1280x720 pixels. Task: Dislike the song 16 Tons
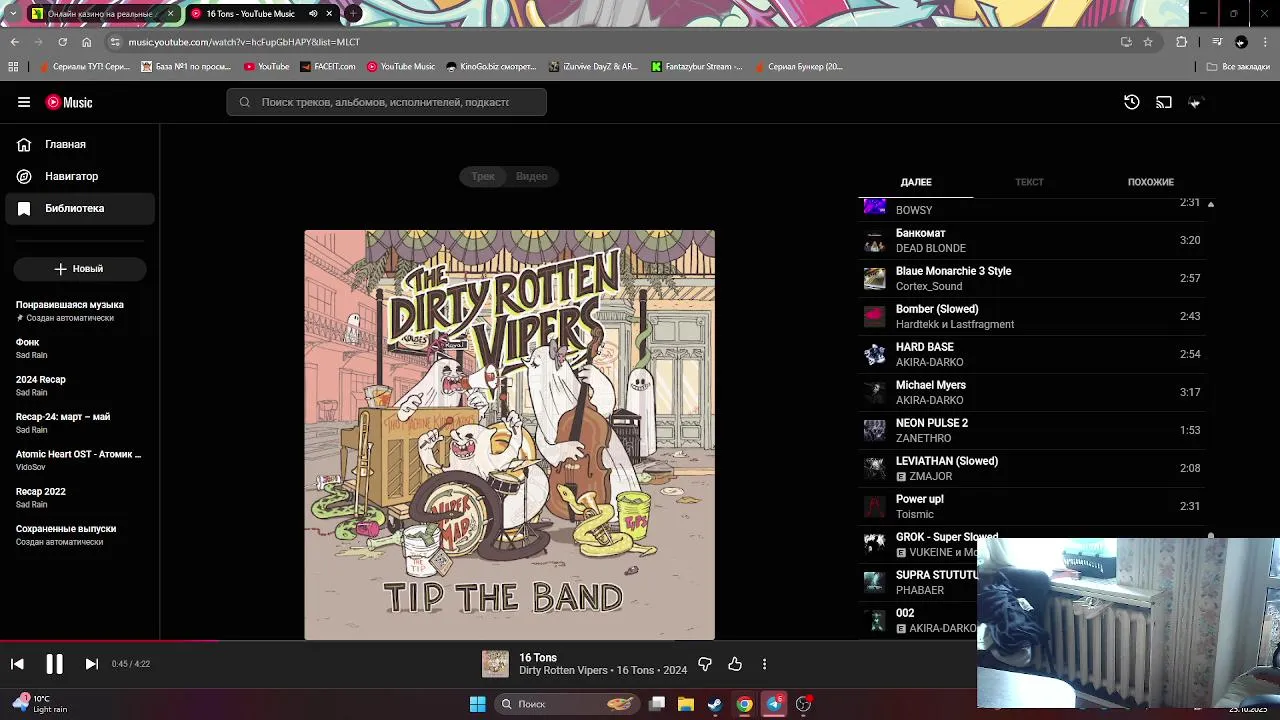705,664
